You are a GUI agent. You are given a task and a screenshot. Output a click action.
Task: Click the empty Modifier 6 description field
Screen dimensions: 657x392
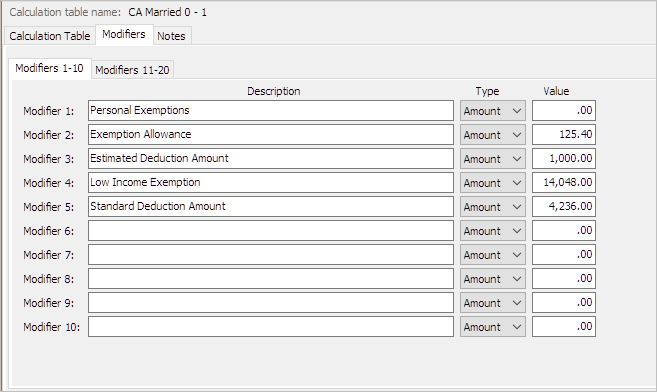pyautogui.click(x=271, y=231)
